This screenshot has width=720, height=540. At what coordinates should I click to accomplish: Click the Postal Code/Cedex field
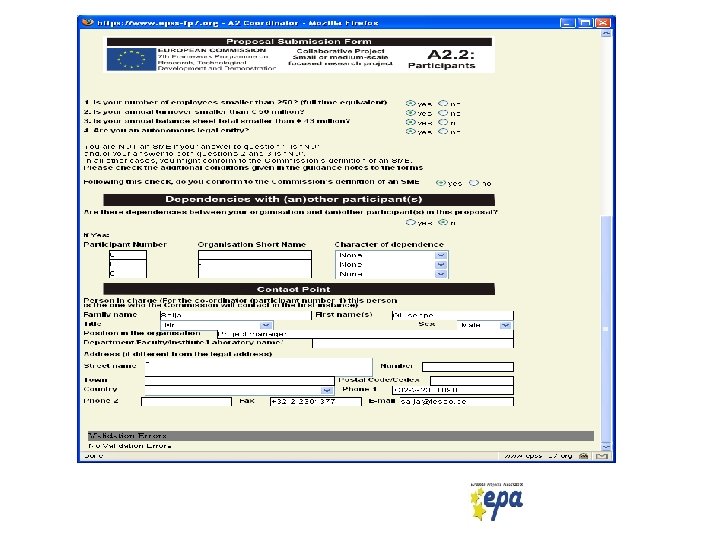[x=472, y=381]
